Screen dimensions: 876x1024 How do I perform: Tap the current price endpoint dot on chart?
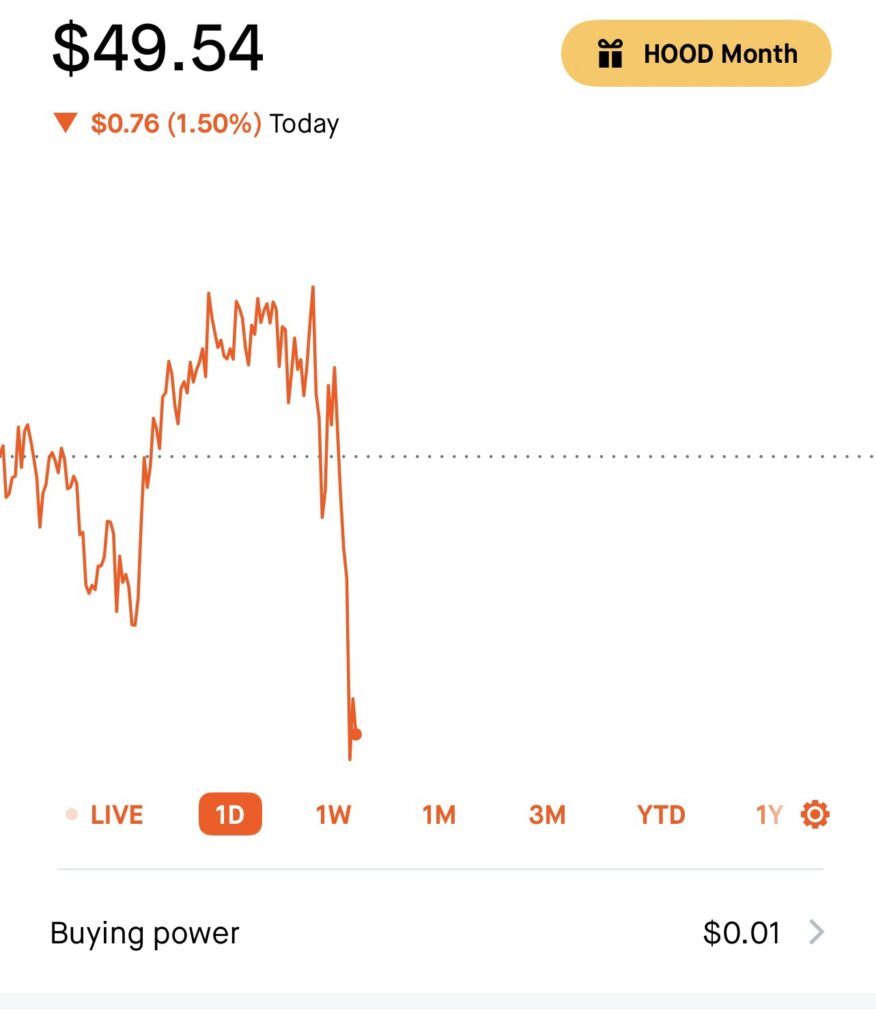[355, 735]
